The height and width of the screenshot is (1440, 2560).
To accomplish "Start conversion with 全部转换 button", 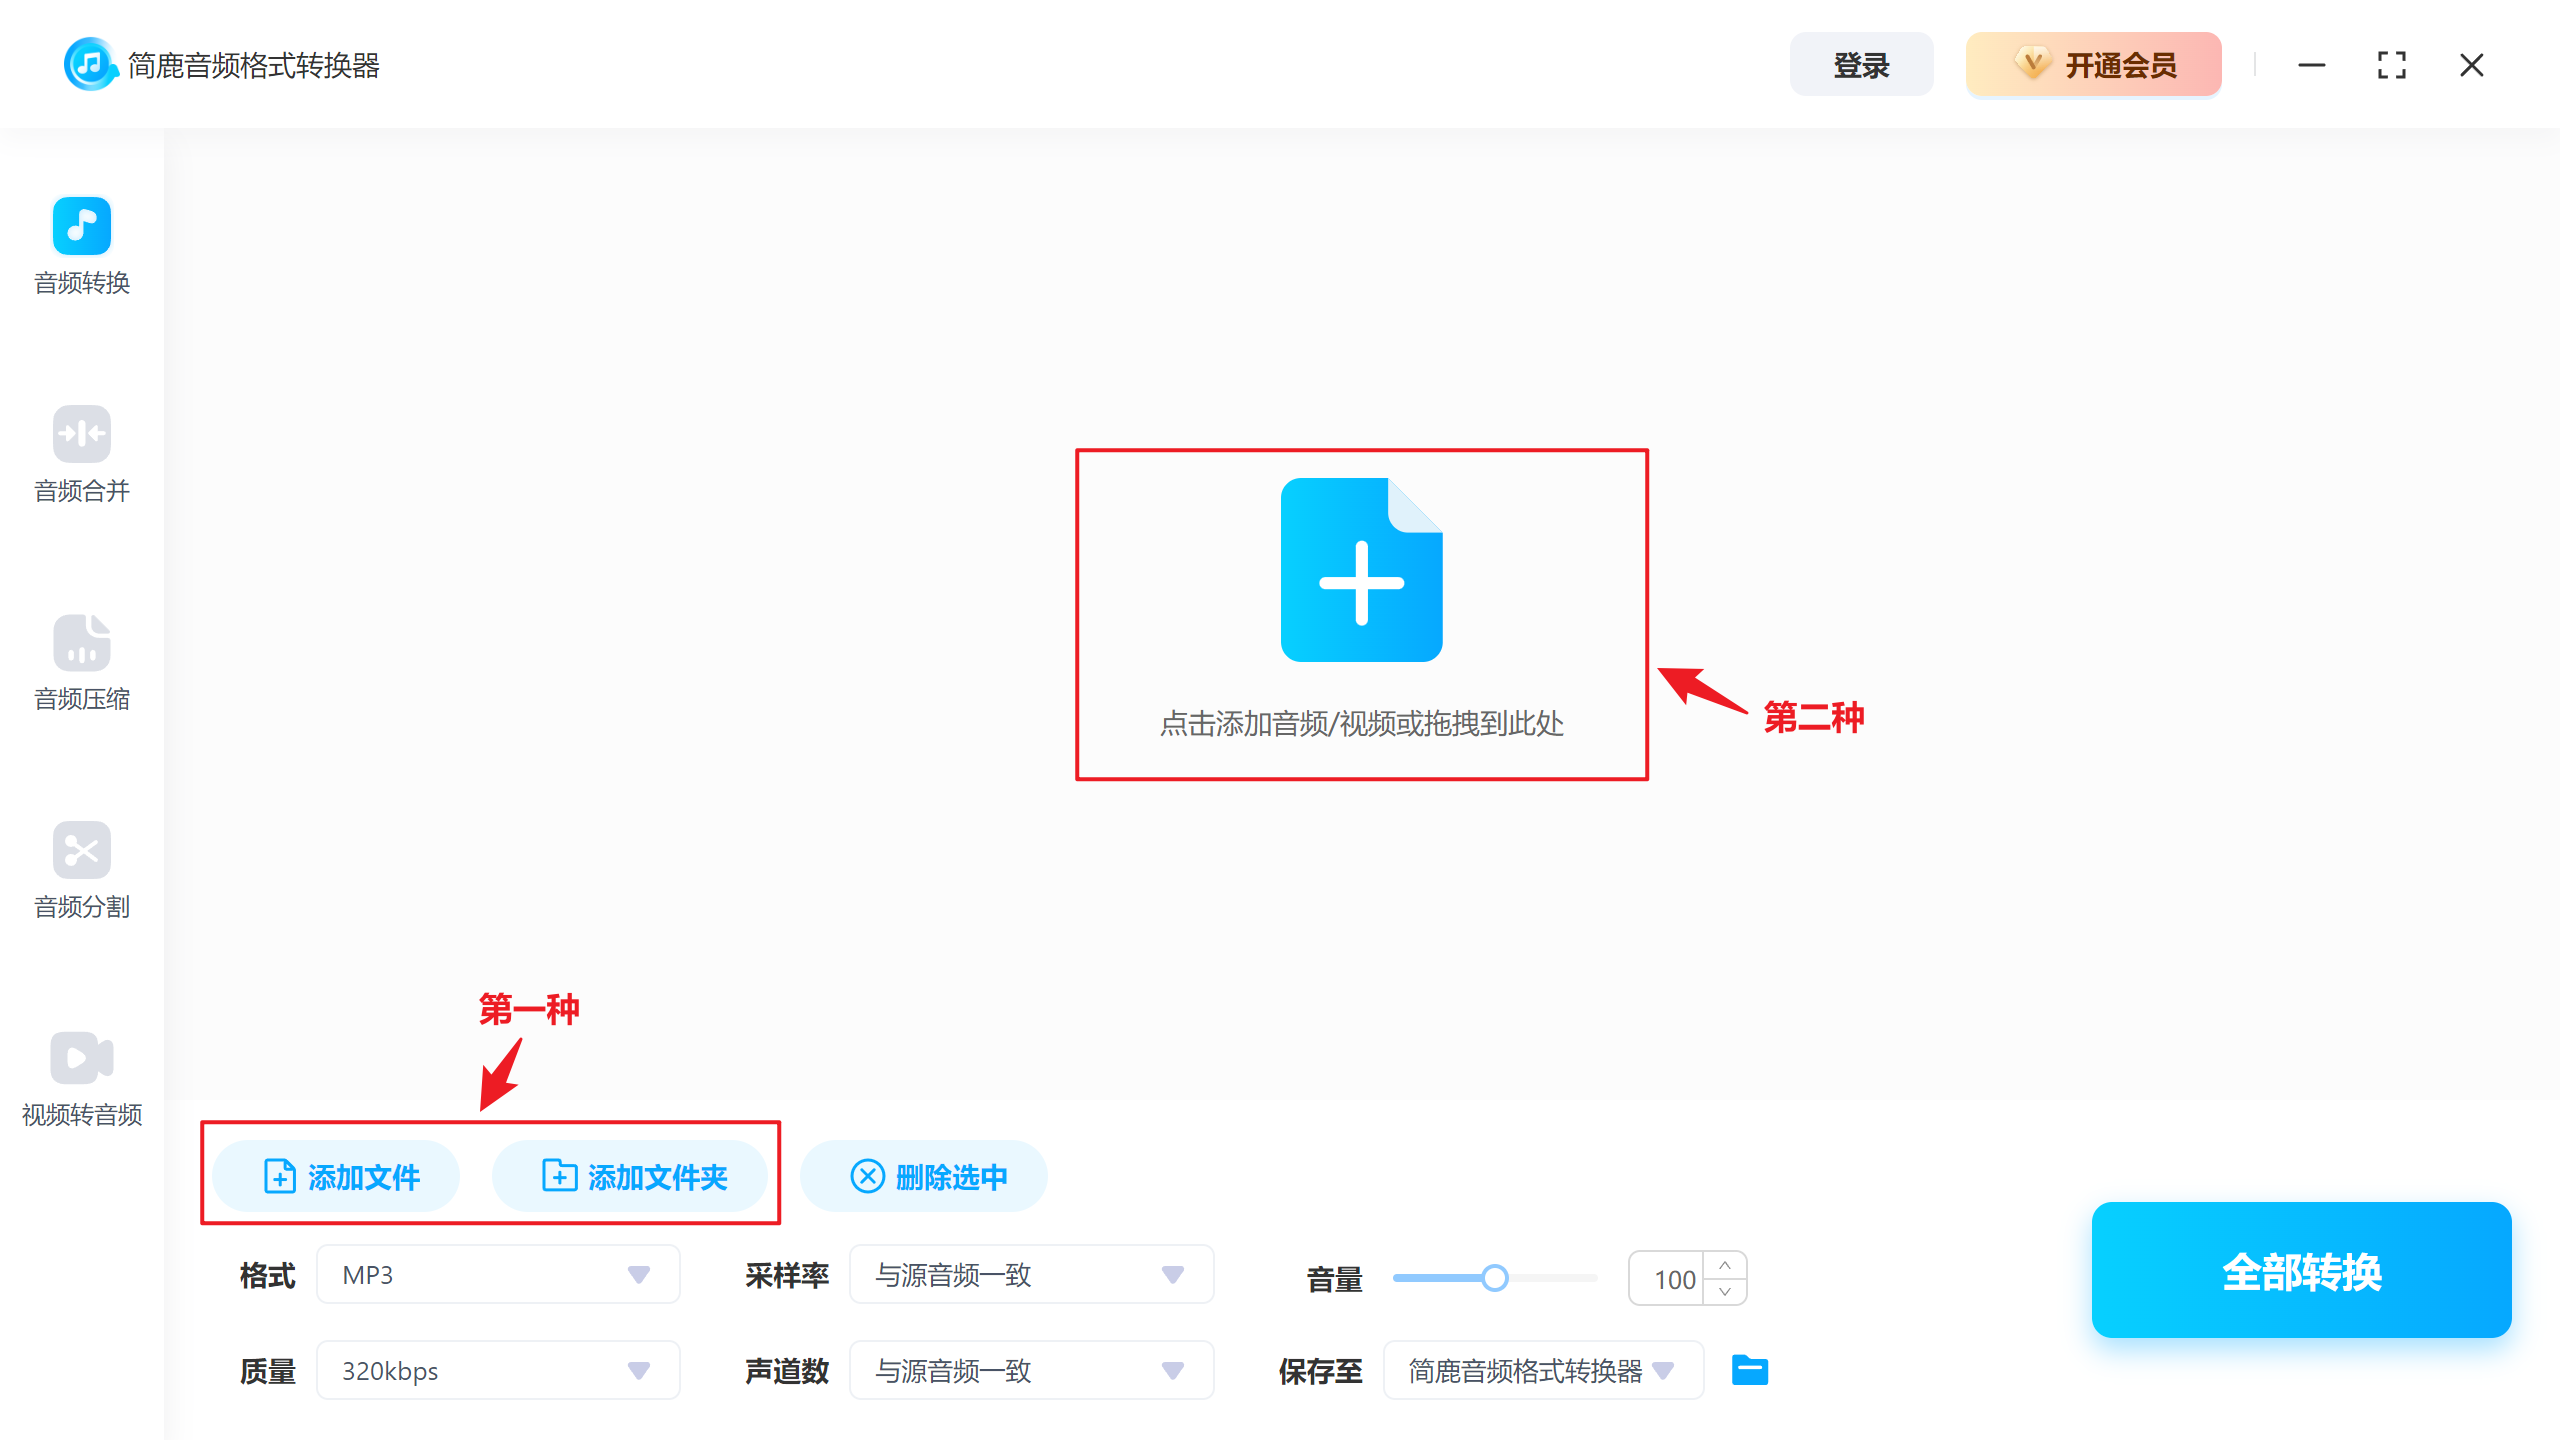I will (x=2300, y=1271).
